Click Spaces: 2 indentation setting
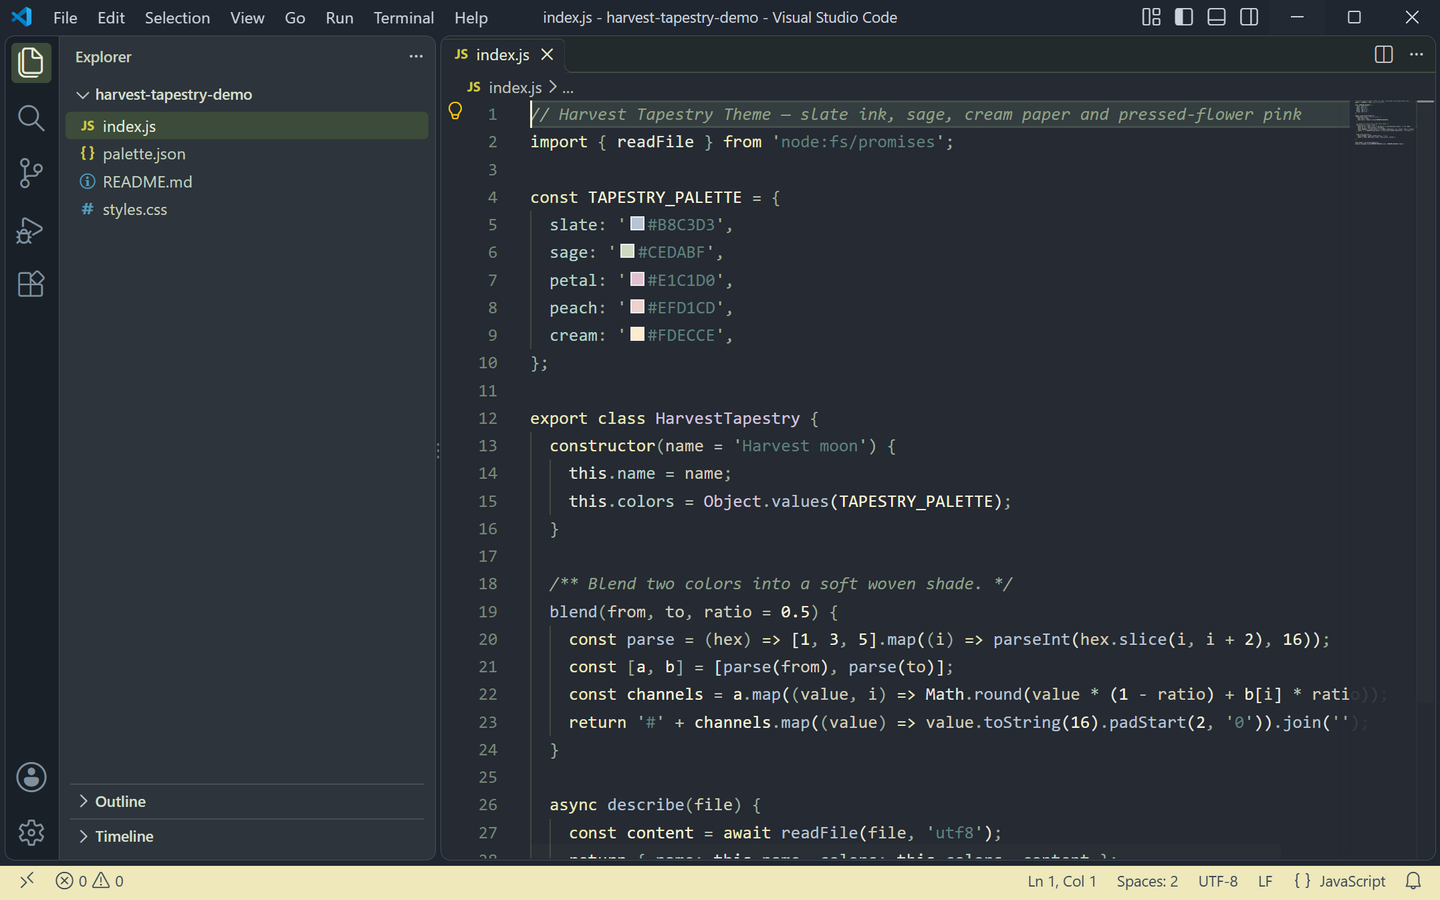The width and height of the screenshot is (1440, 900). [x=1147, y=881]
